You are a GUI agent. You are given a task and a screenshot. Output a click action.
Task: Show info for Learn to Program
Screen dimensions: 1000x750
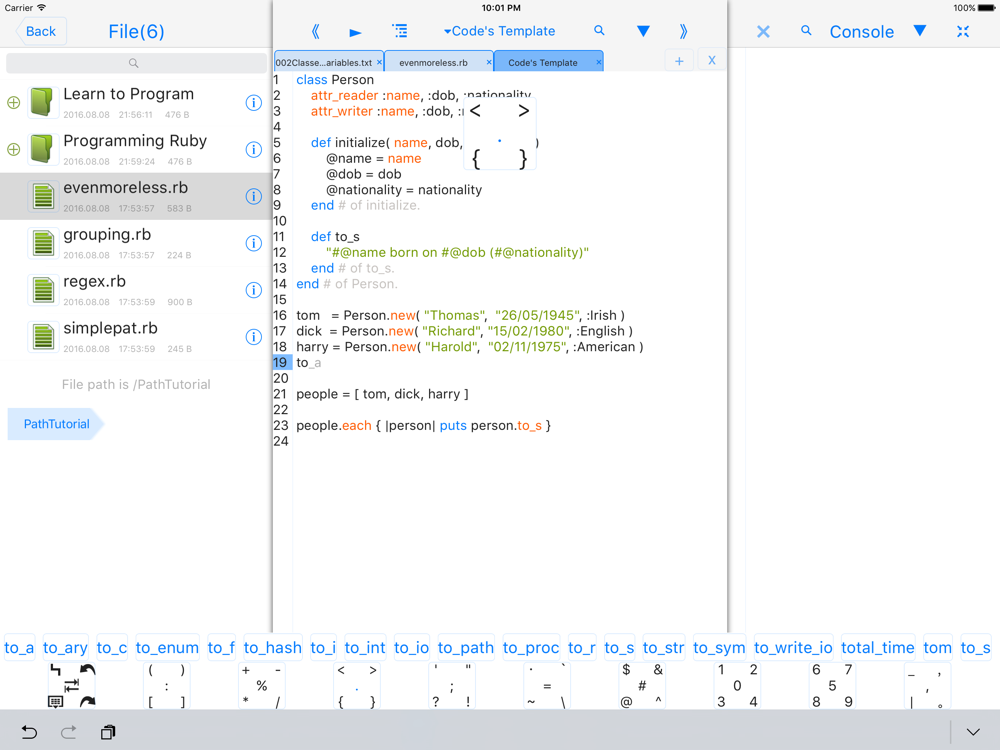click(x=254, y=103)
